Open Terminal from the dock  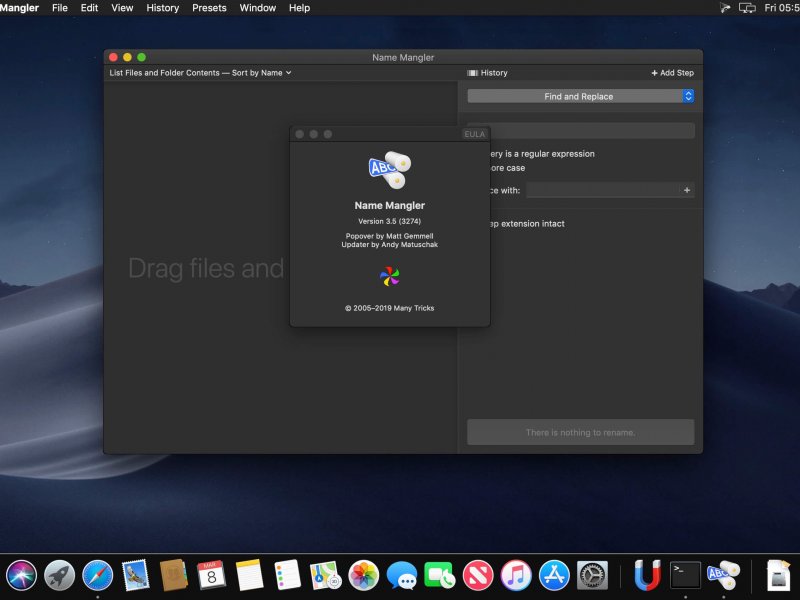click(685, 575)
